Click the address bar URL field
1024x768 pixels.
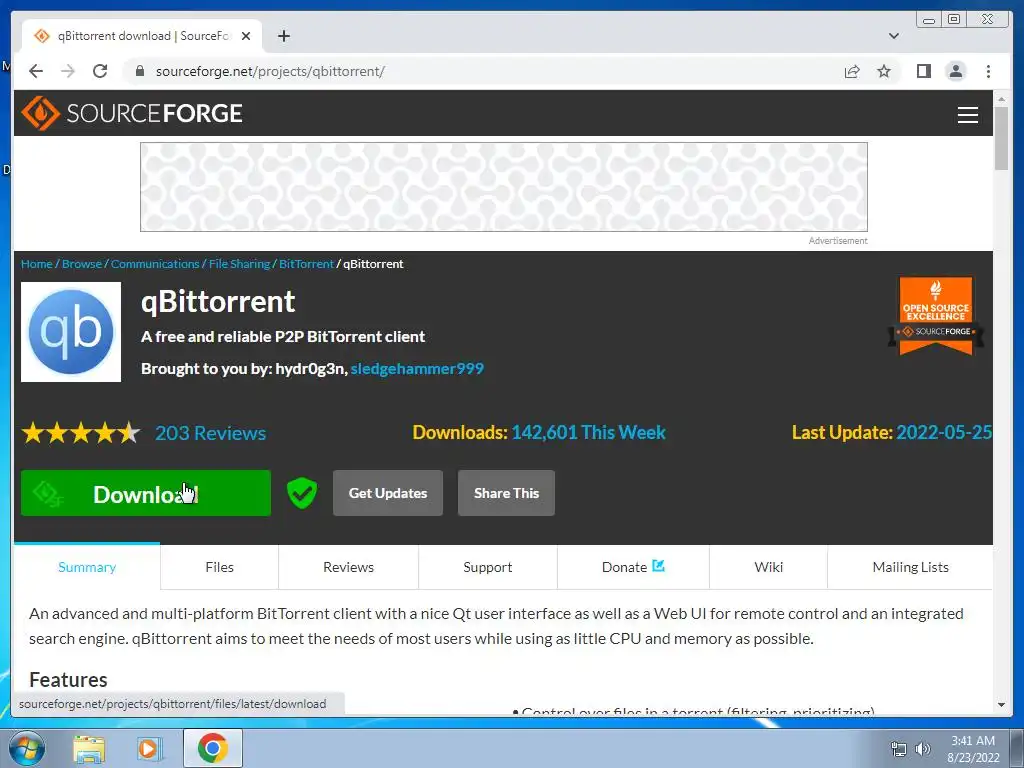pyautogui.click(x=483, y=71)
